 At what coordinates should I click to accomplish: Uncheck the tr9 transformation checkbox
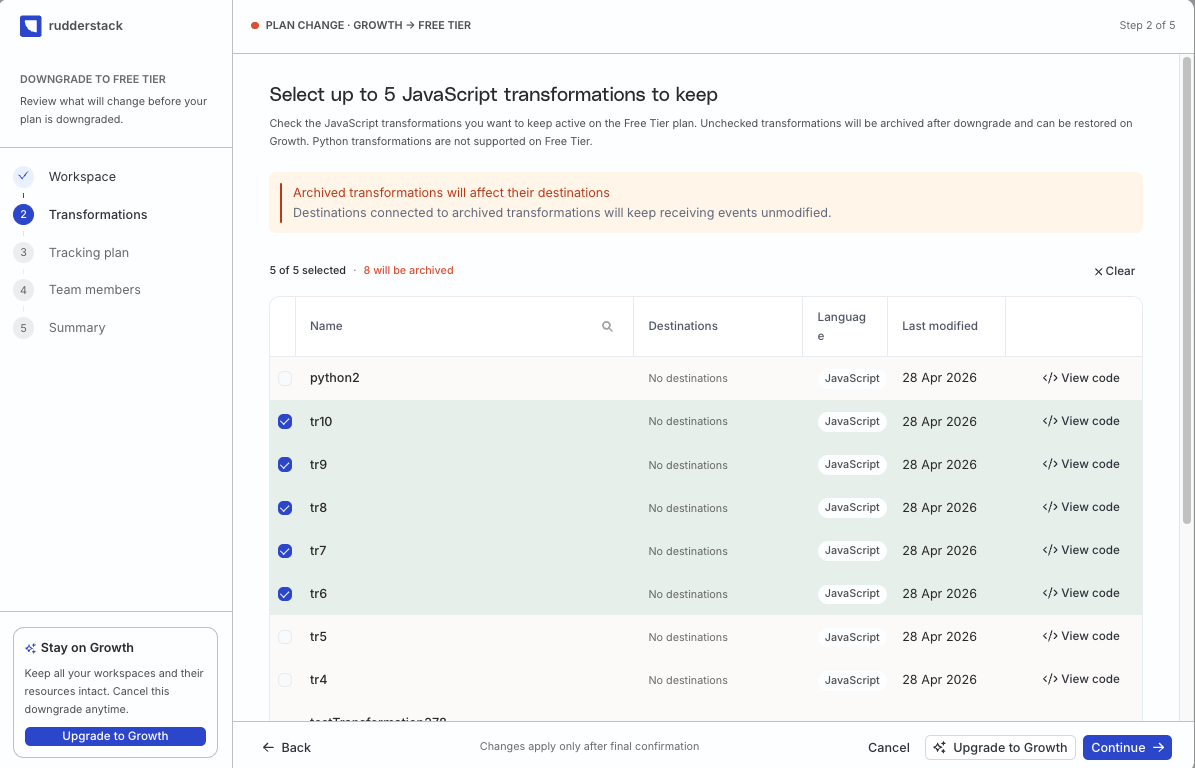285,465
